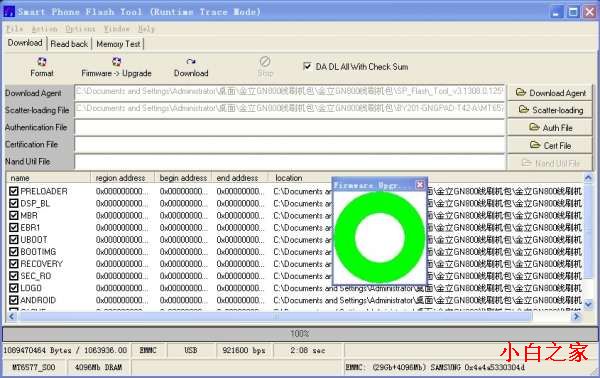Uncheck the UBOOT partition
This screenshot has width=600, height=378.
[14, 240]
